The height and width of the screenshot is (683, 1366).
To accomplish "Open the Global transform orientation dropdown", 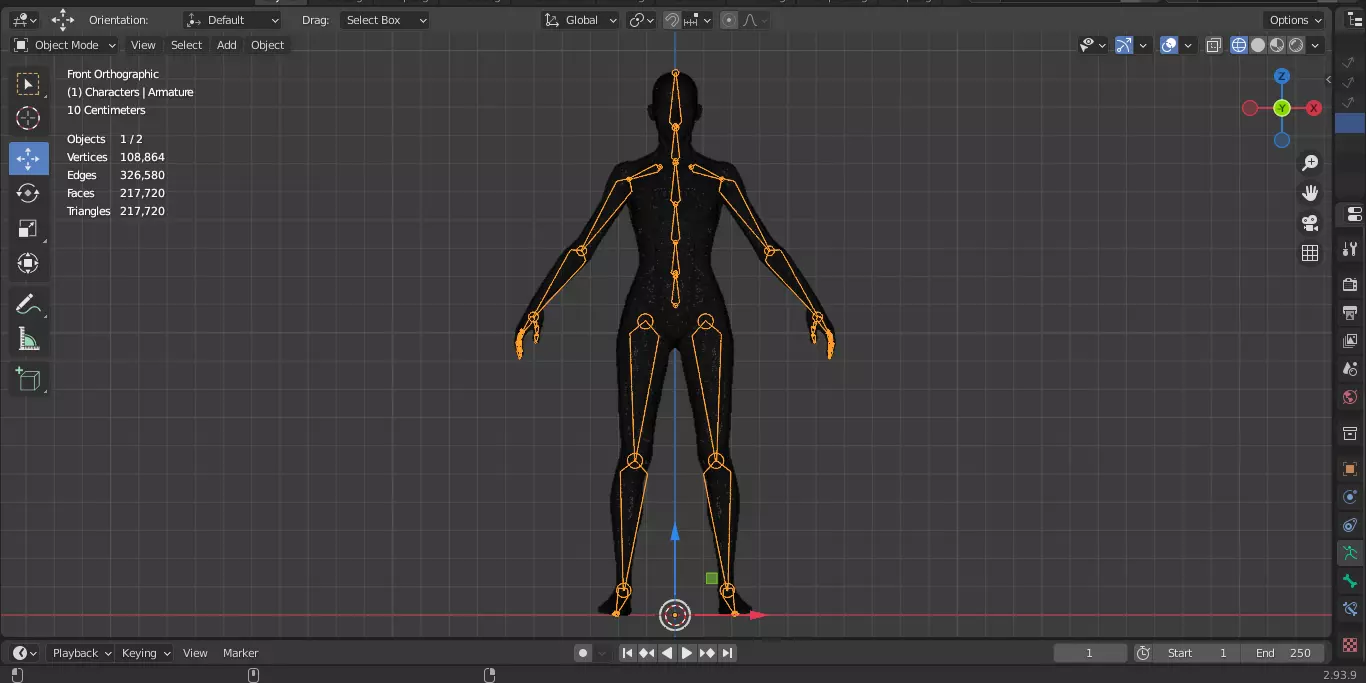I will point(580,20).
